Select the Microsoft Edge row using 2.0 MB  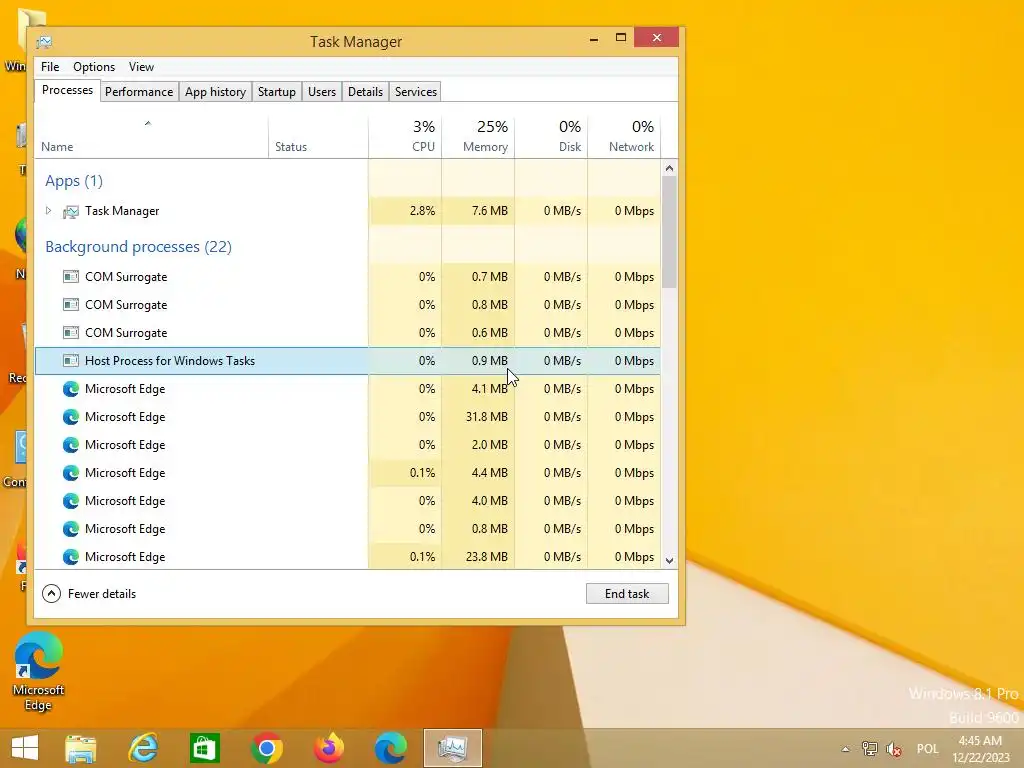coord(347,445)
